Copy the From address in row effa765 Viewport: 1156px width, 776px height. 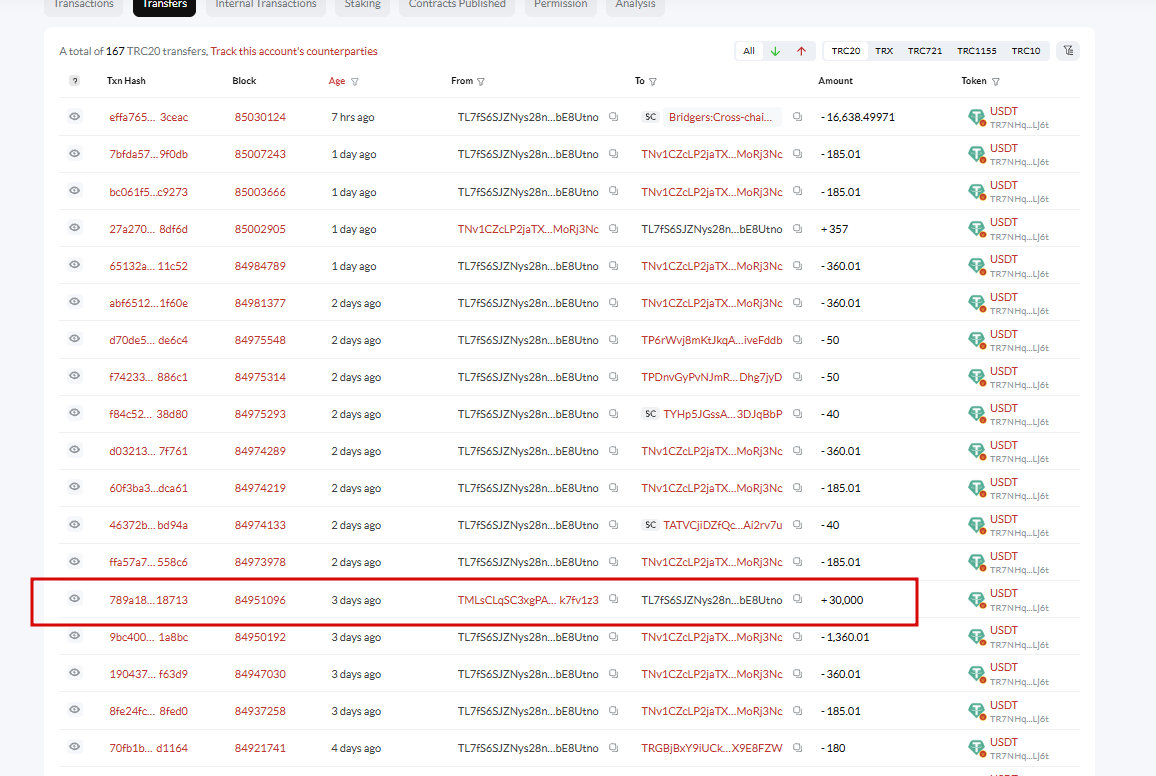tap(613, 117)
